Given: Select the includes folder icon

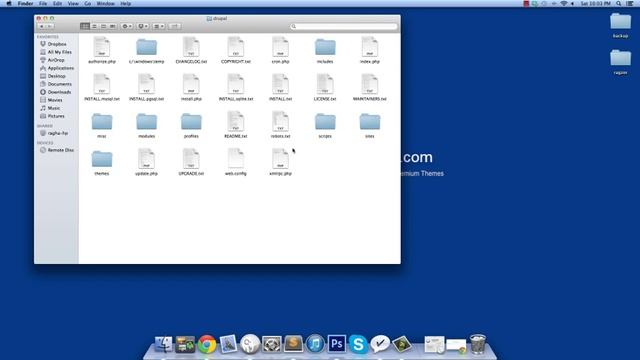Looking at the screenshot, I should [325, 47].
